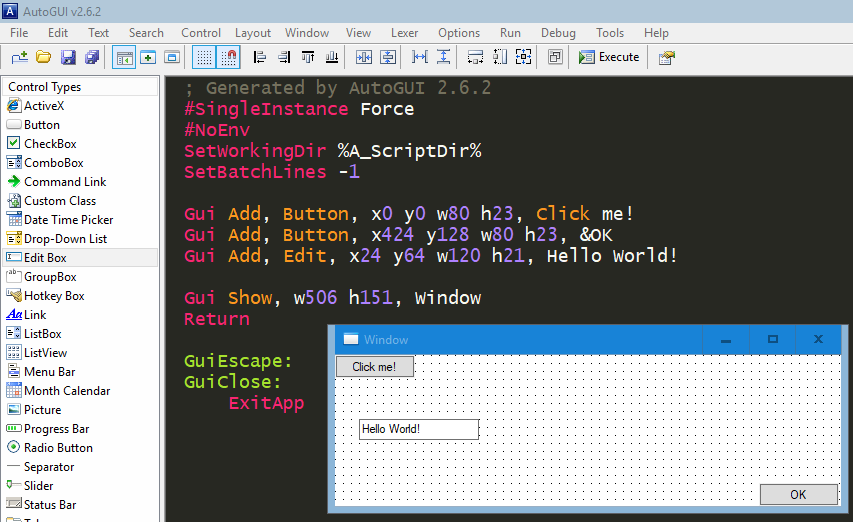The width and height of the screenshot is (853, 522).
Task: Open the Lexer menu
Action: click(404, 33)
